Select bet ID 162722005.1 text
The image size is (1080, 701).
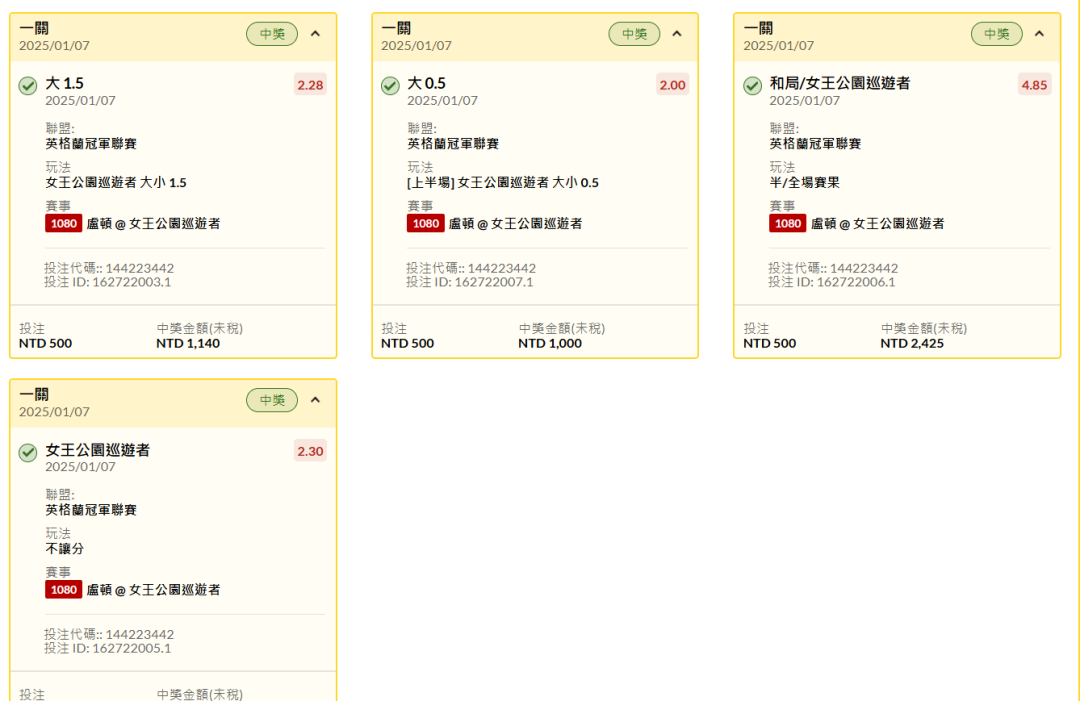coord(107,648)
